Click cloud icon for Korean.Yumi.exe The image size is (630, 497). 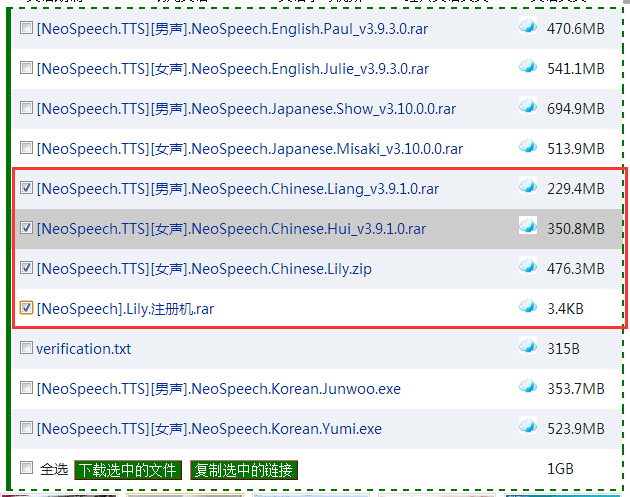(x=528, y=425)
